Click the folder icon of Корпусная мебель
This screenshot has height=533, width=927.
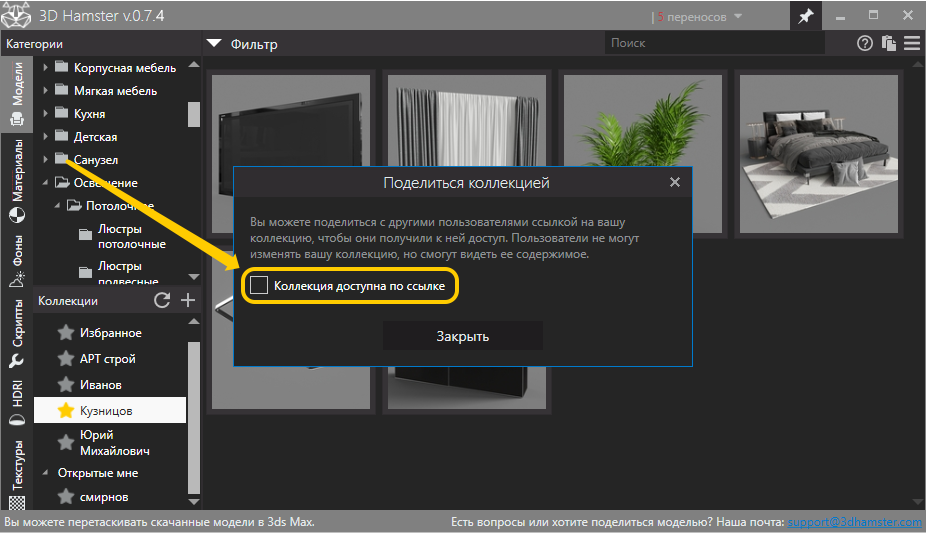click(61, 66)
